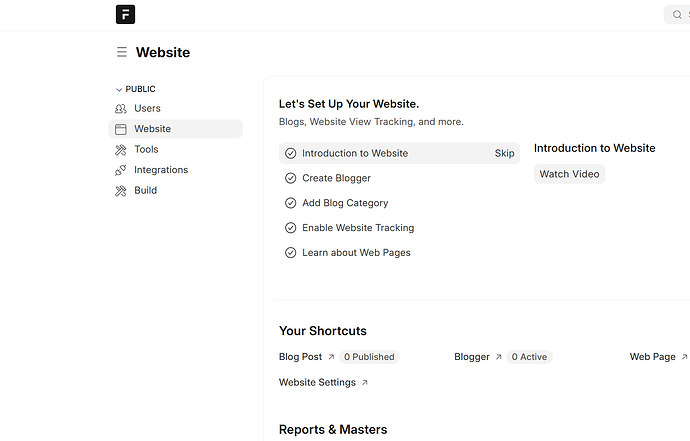690x441 pixels.
Task: Click the Build icon in sidebar
Action: 121,191
